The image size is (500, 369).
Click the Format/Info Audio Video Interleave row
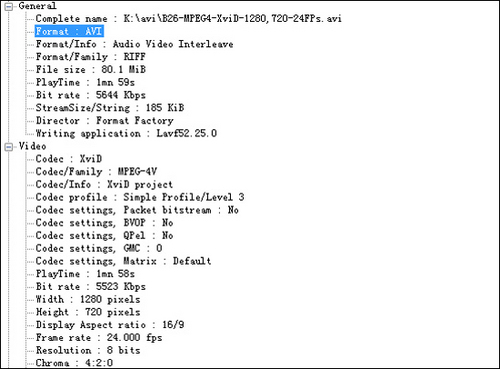134,44
